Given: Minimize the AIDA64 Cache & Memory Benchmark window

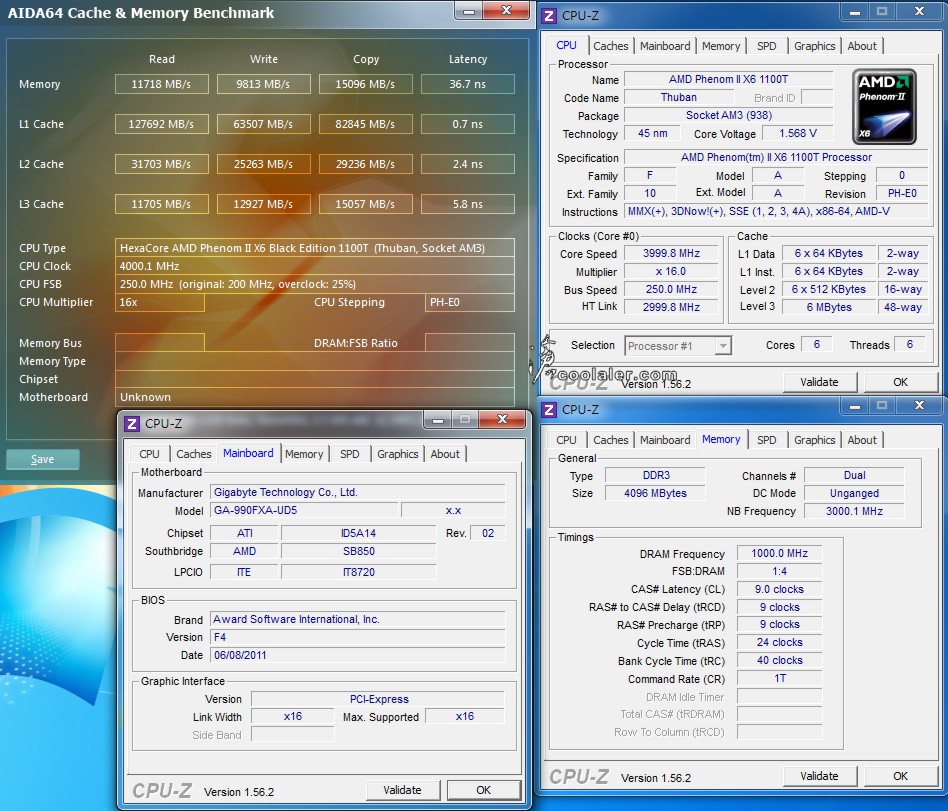Looking at the screenshot, I should click(469, 11).
